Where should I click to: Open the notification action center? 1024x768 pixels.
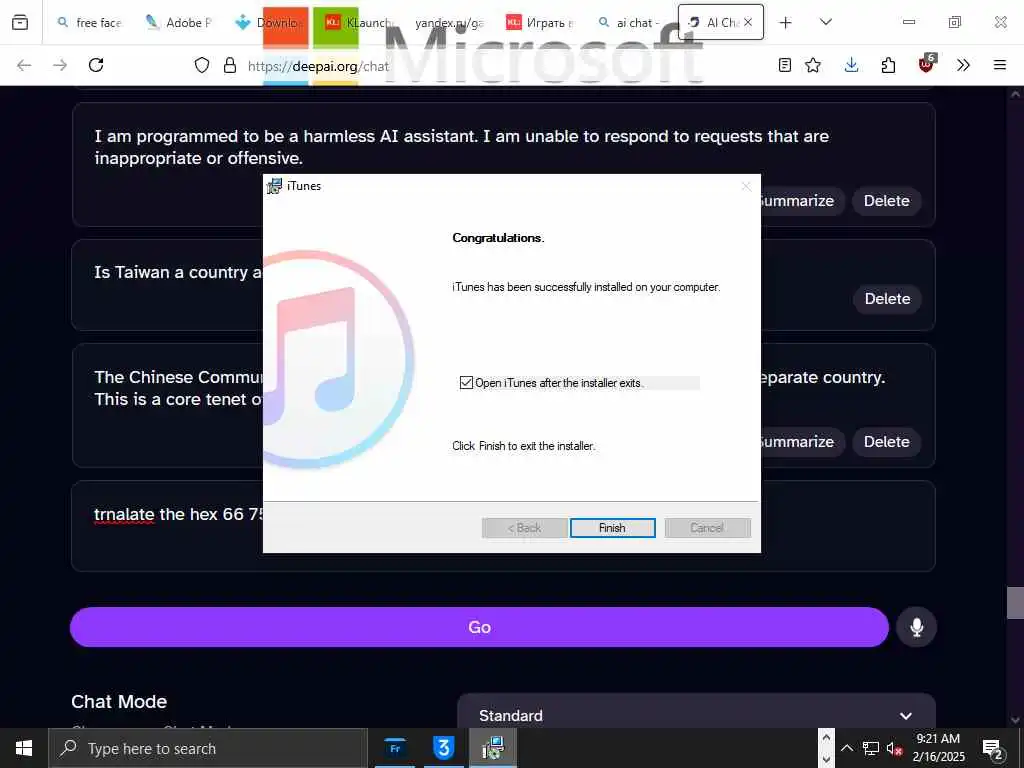click(993, 749)
